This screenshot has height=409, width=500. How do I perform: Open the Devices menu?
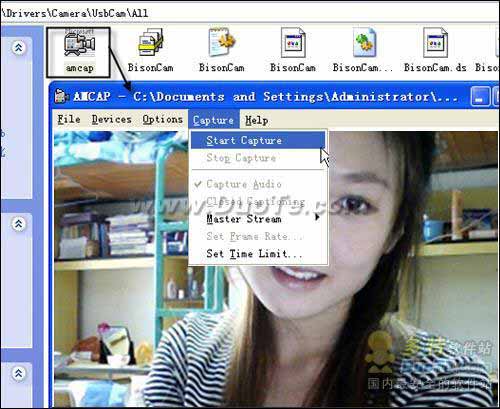(x=111, y=119)
